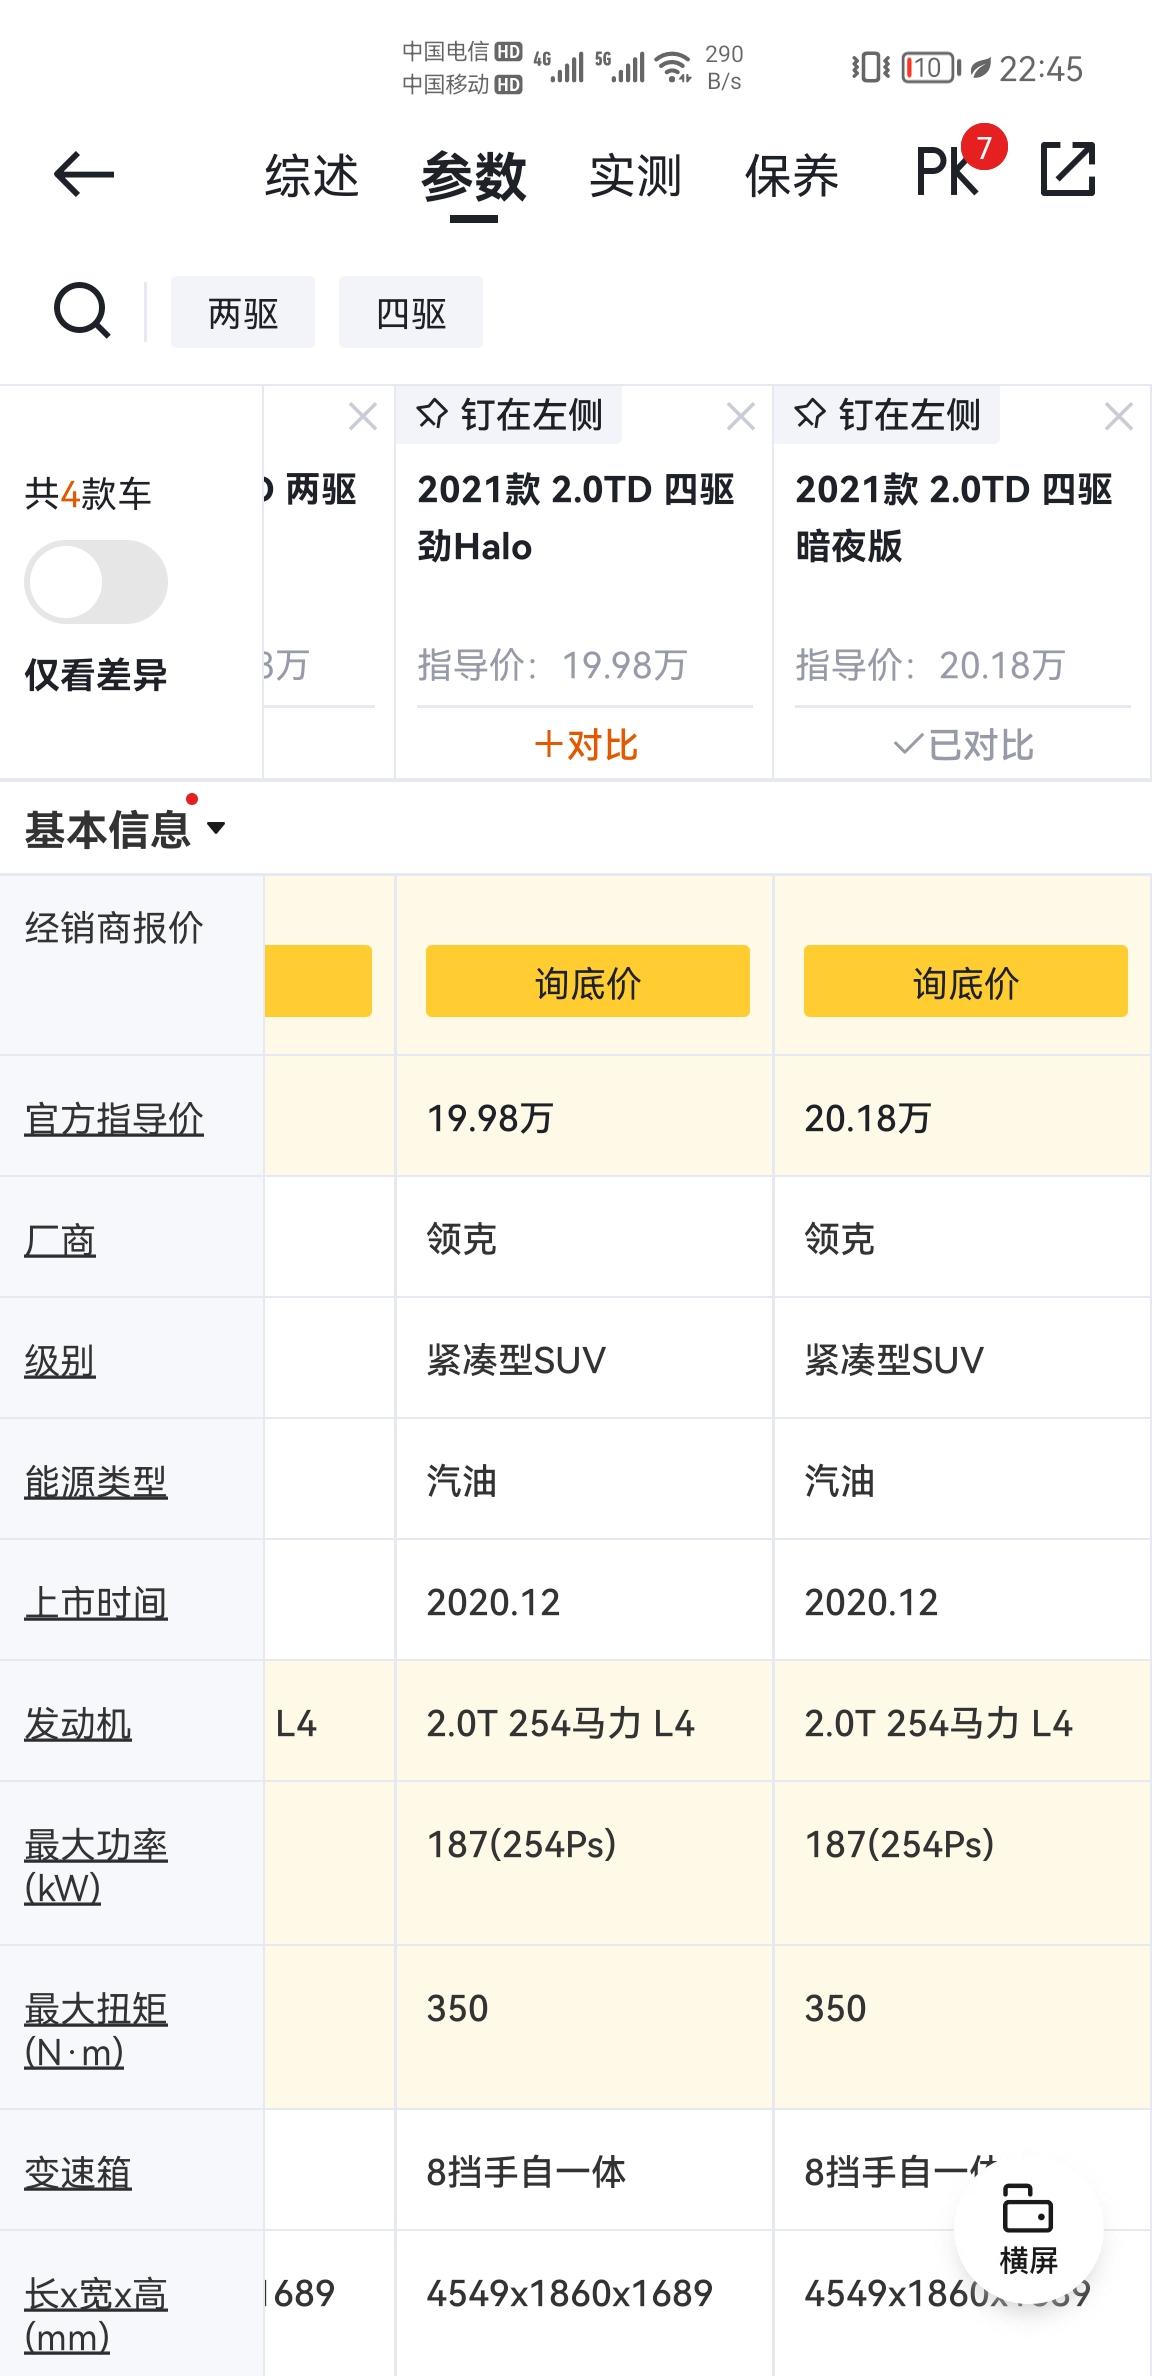Tap the 经销商报价 row label
Image resolution: width=1152 pixels, height=2376 pixels.
(114, 928)
